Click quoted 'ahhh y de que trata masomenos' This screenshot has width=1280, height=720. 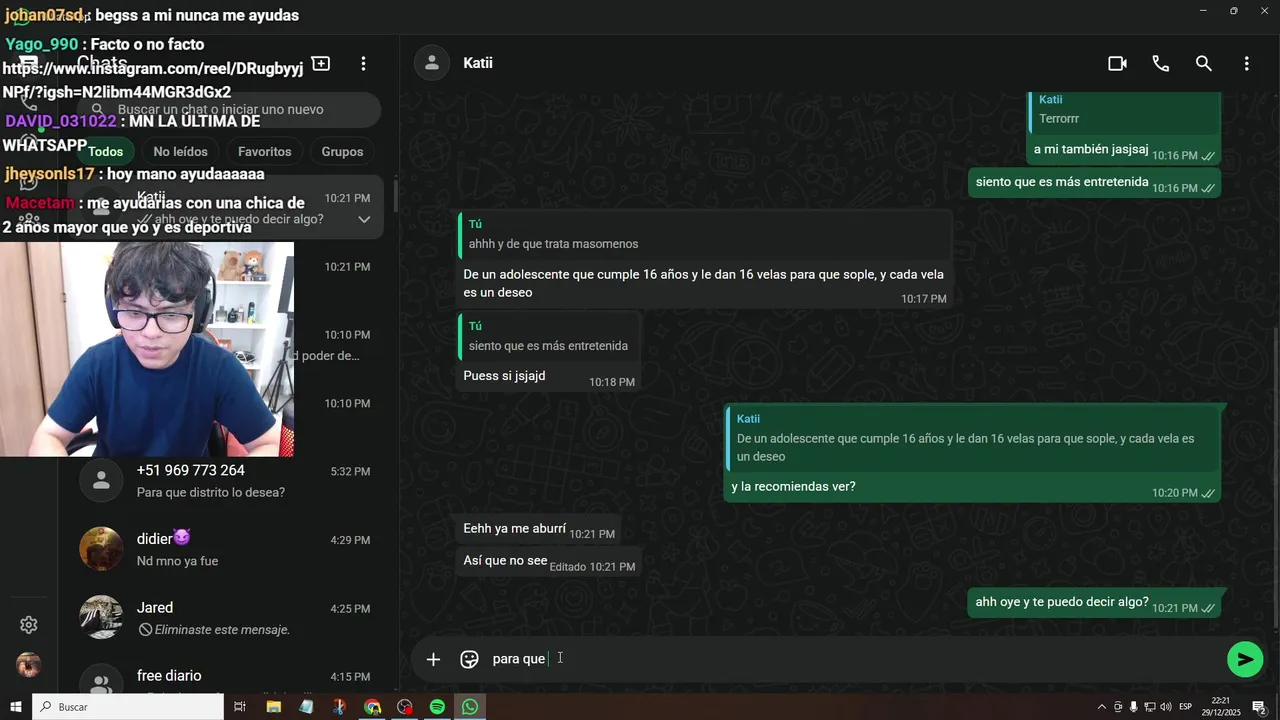703,234
